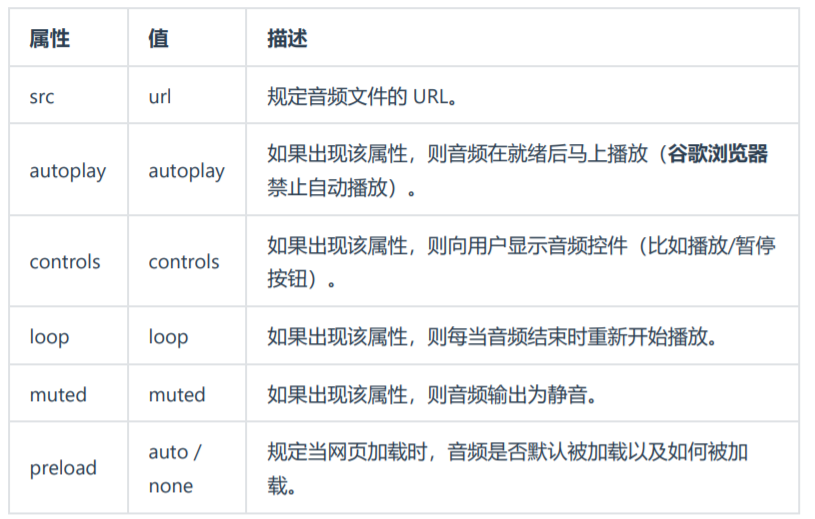
Task: Click the auto / none value cell
Action: 174,468
